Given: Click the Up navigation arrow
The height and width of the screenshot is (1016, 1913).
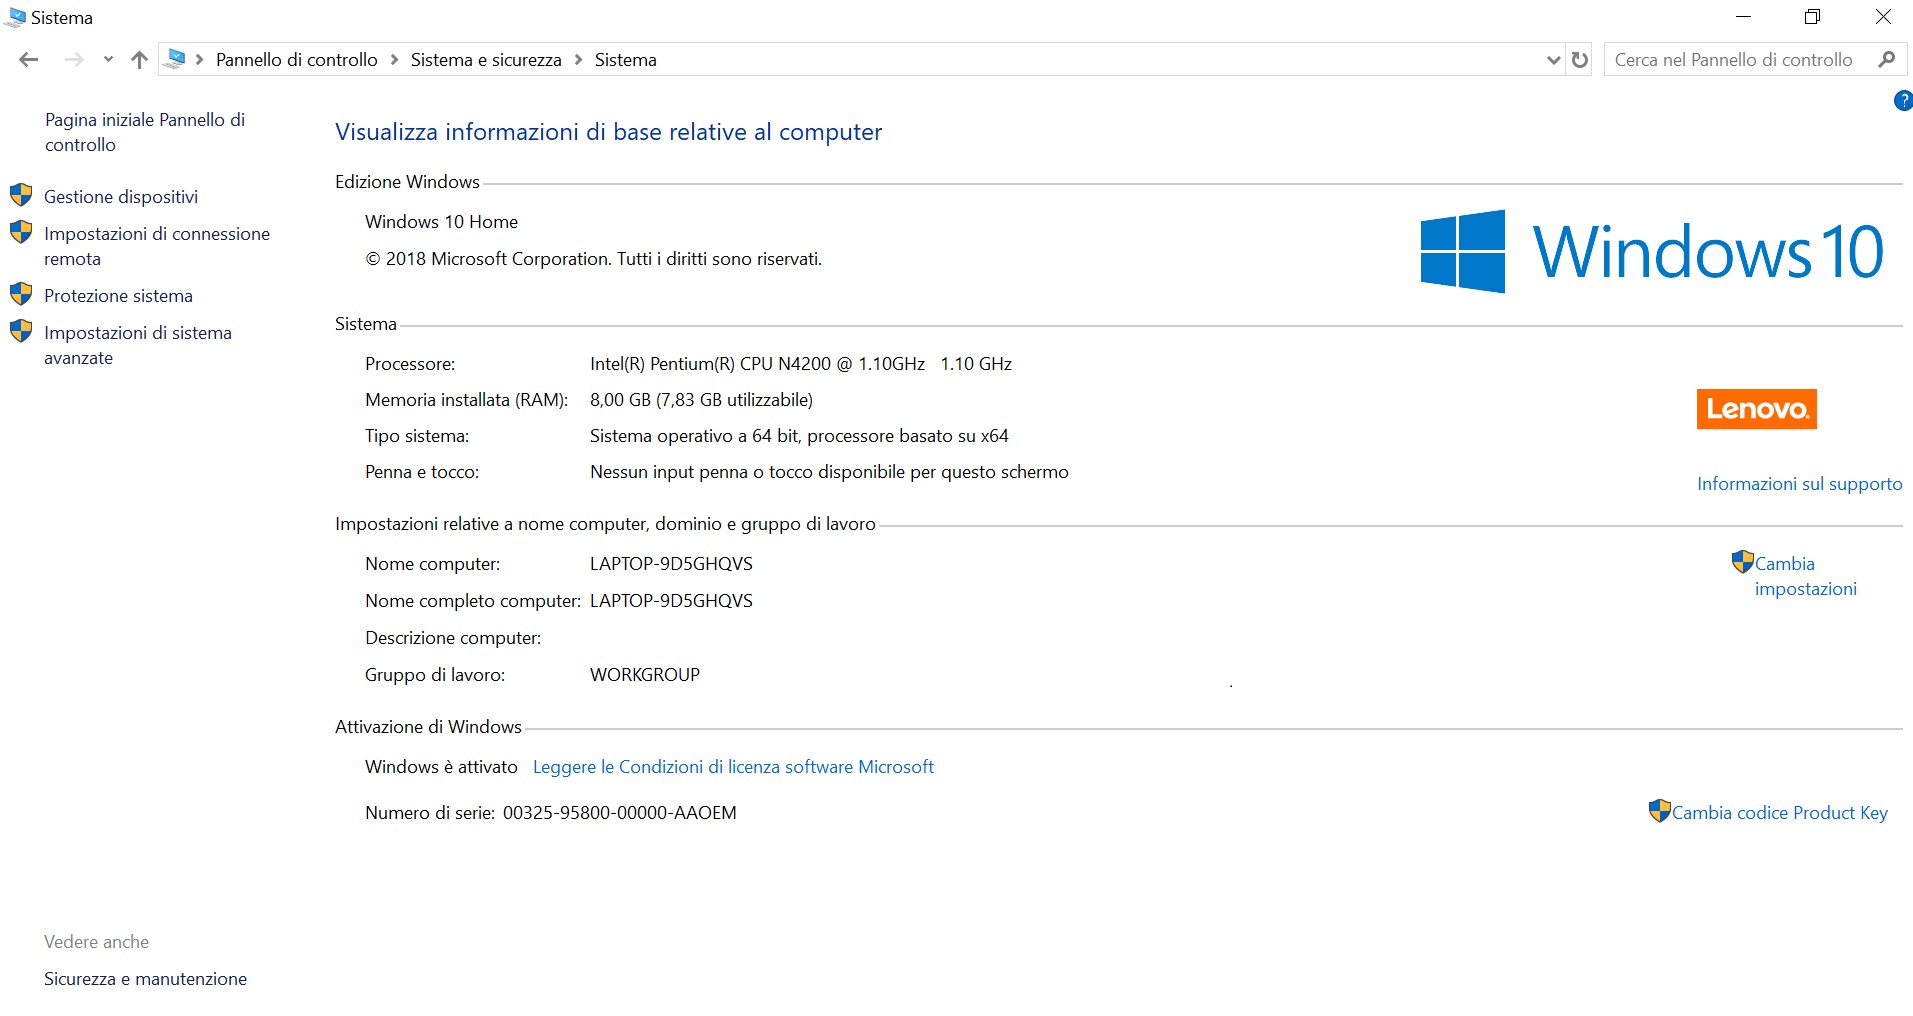Looking at the screenshot, I should (139, 59).
